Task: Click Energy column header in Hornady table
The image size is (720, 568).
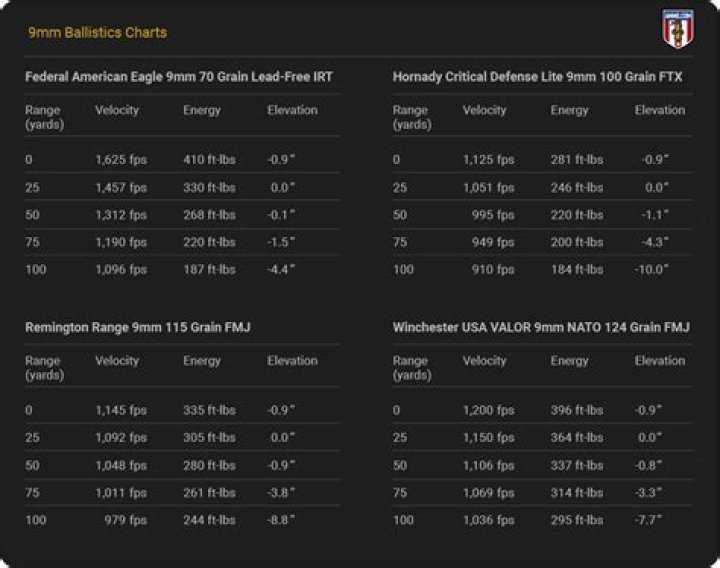Action: (569, 110)
